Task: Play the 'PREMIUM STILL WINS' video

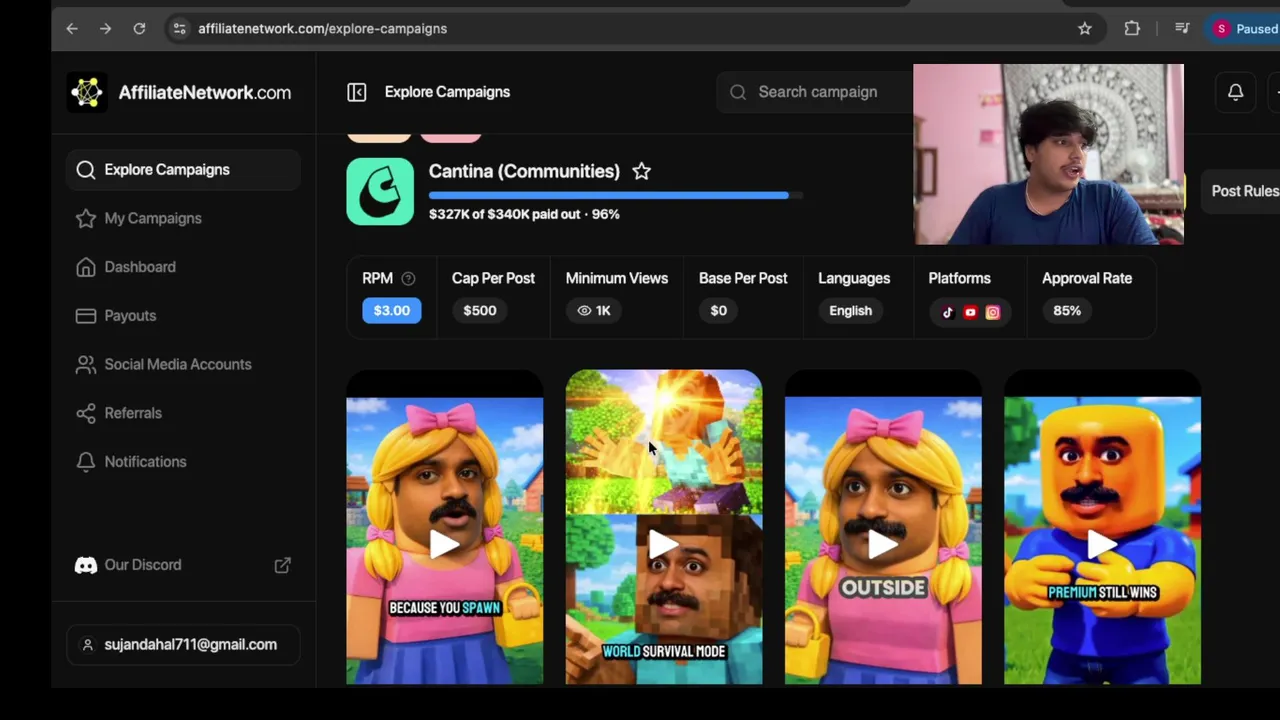Action: click(x=1102, y=543)
